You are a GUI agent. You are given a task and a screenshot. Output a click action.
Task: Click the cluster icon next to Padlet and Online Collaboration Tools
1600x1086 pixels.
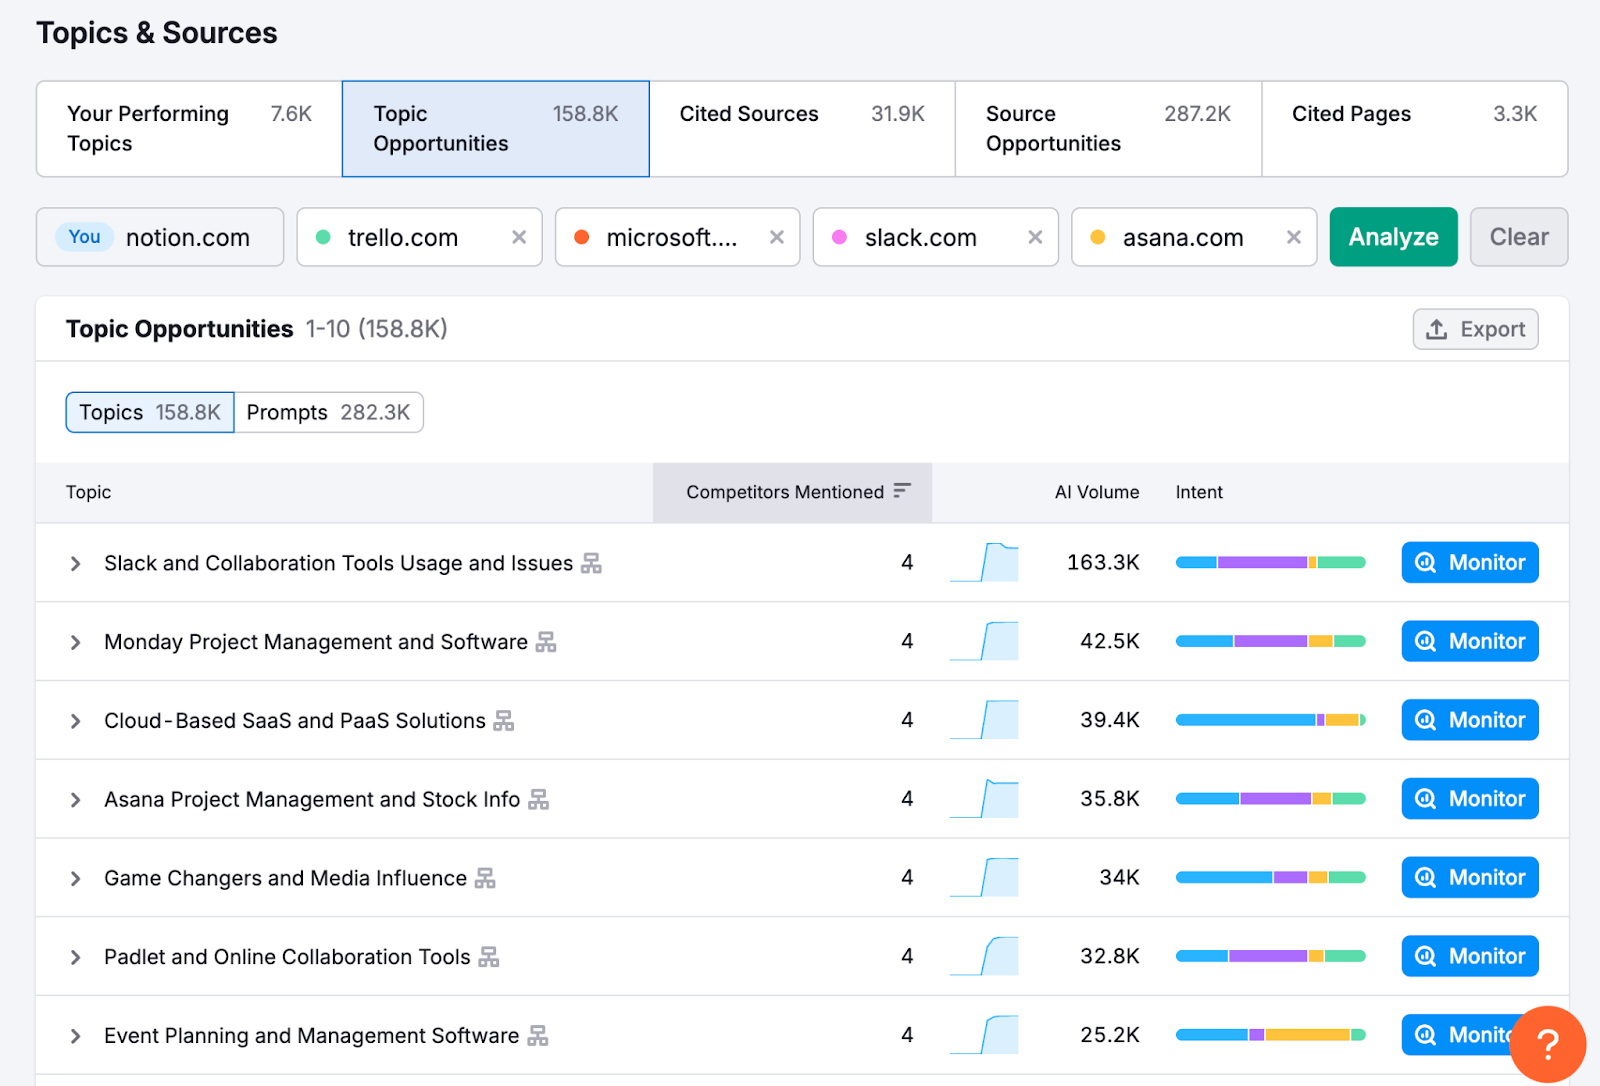click(x=490, y=957)
